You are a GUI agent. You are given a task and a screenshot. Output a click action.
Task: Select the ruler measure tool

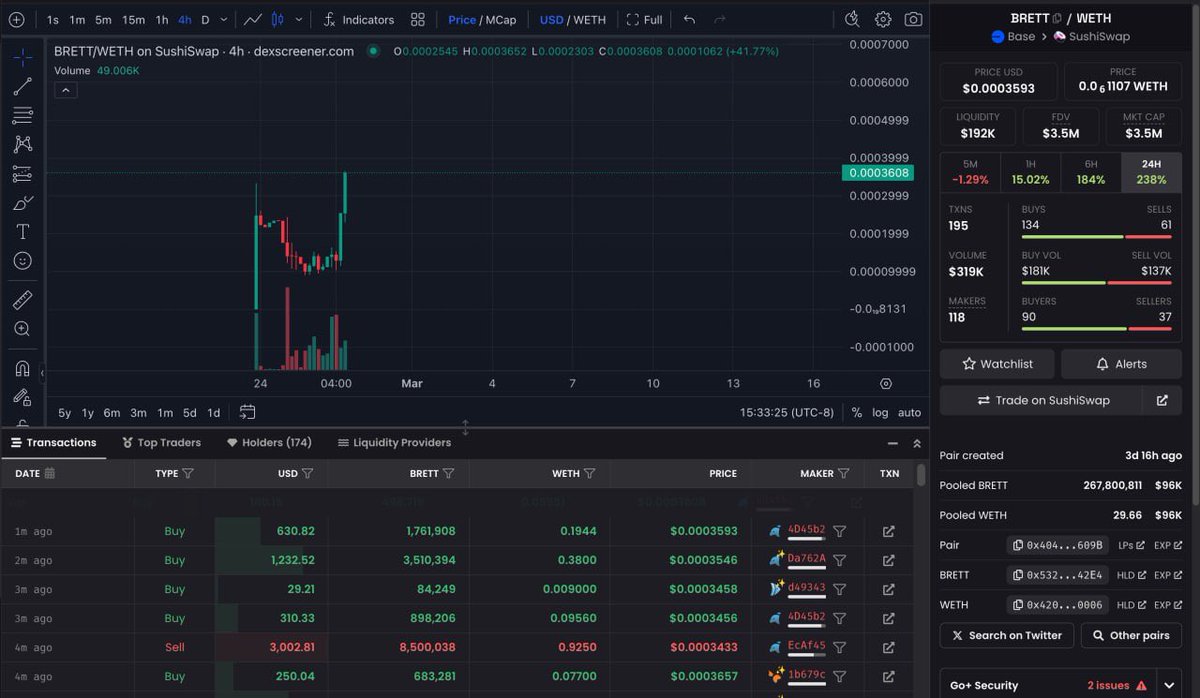click(22, 300)
